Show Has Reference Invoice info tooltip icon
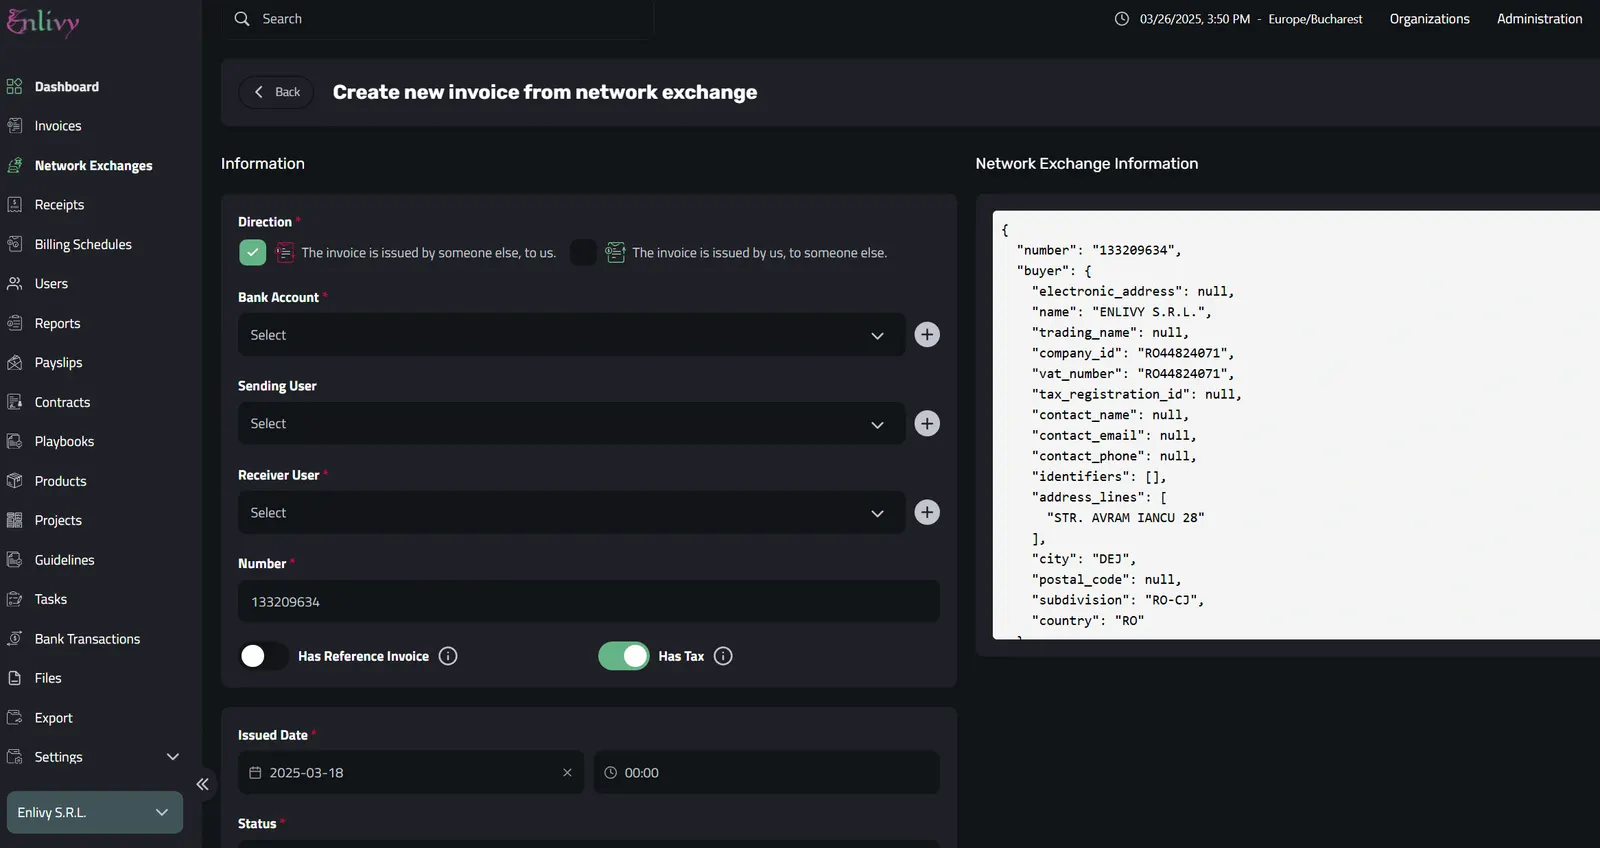The width and height of the screenshot is (1600, 848). [448, 656]
